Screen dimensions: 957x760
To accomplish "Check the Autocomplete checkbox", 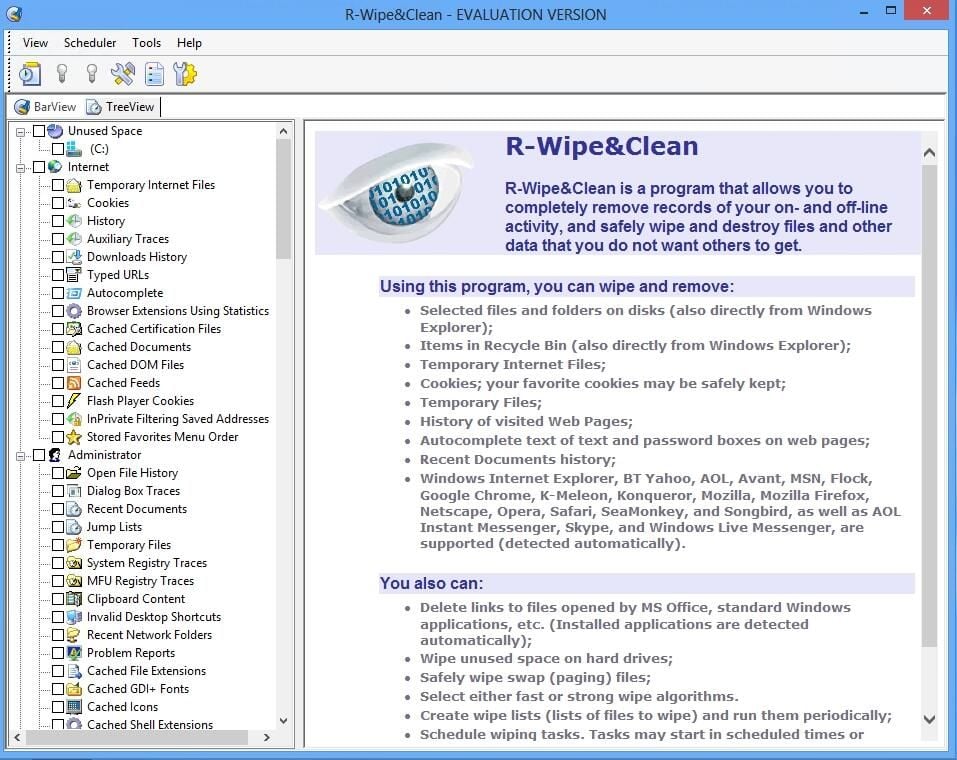I will 58,292.
